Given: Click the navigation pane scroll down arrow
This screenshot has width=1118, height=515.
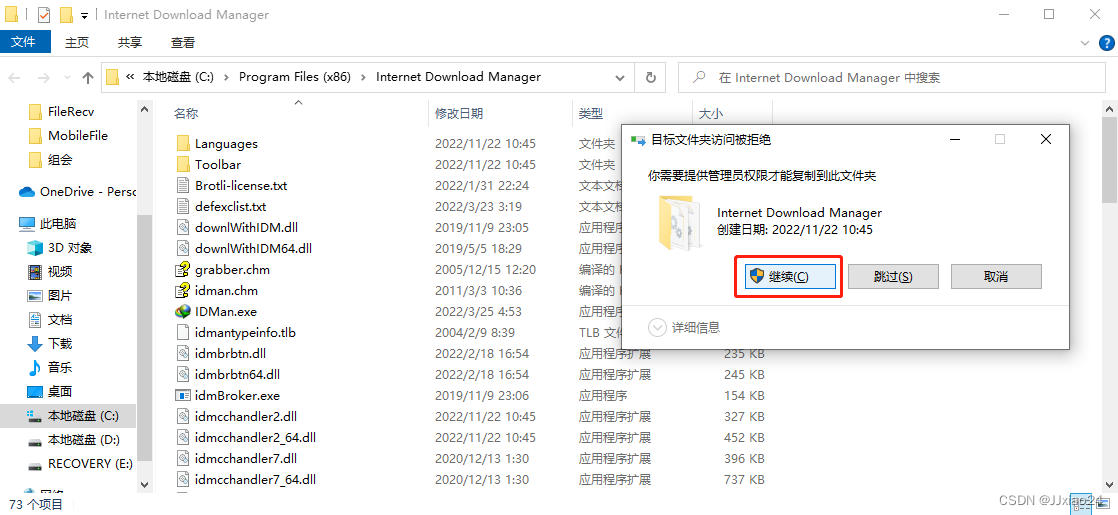Looking at the screenshot, I should pyautogui.click(x=144, y=485).
